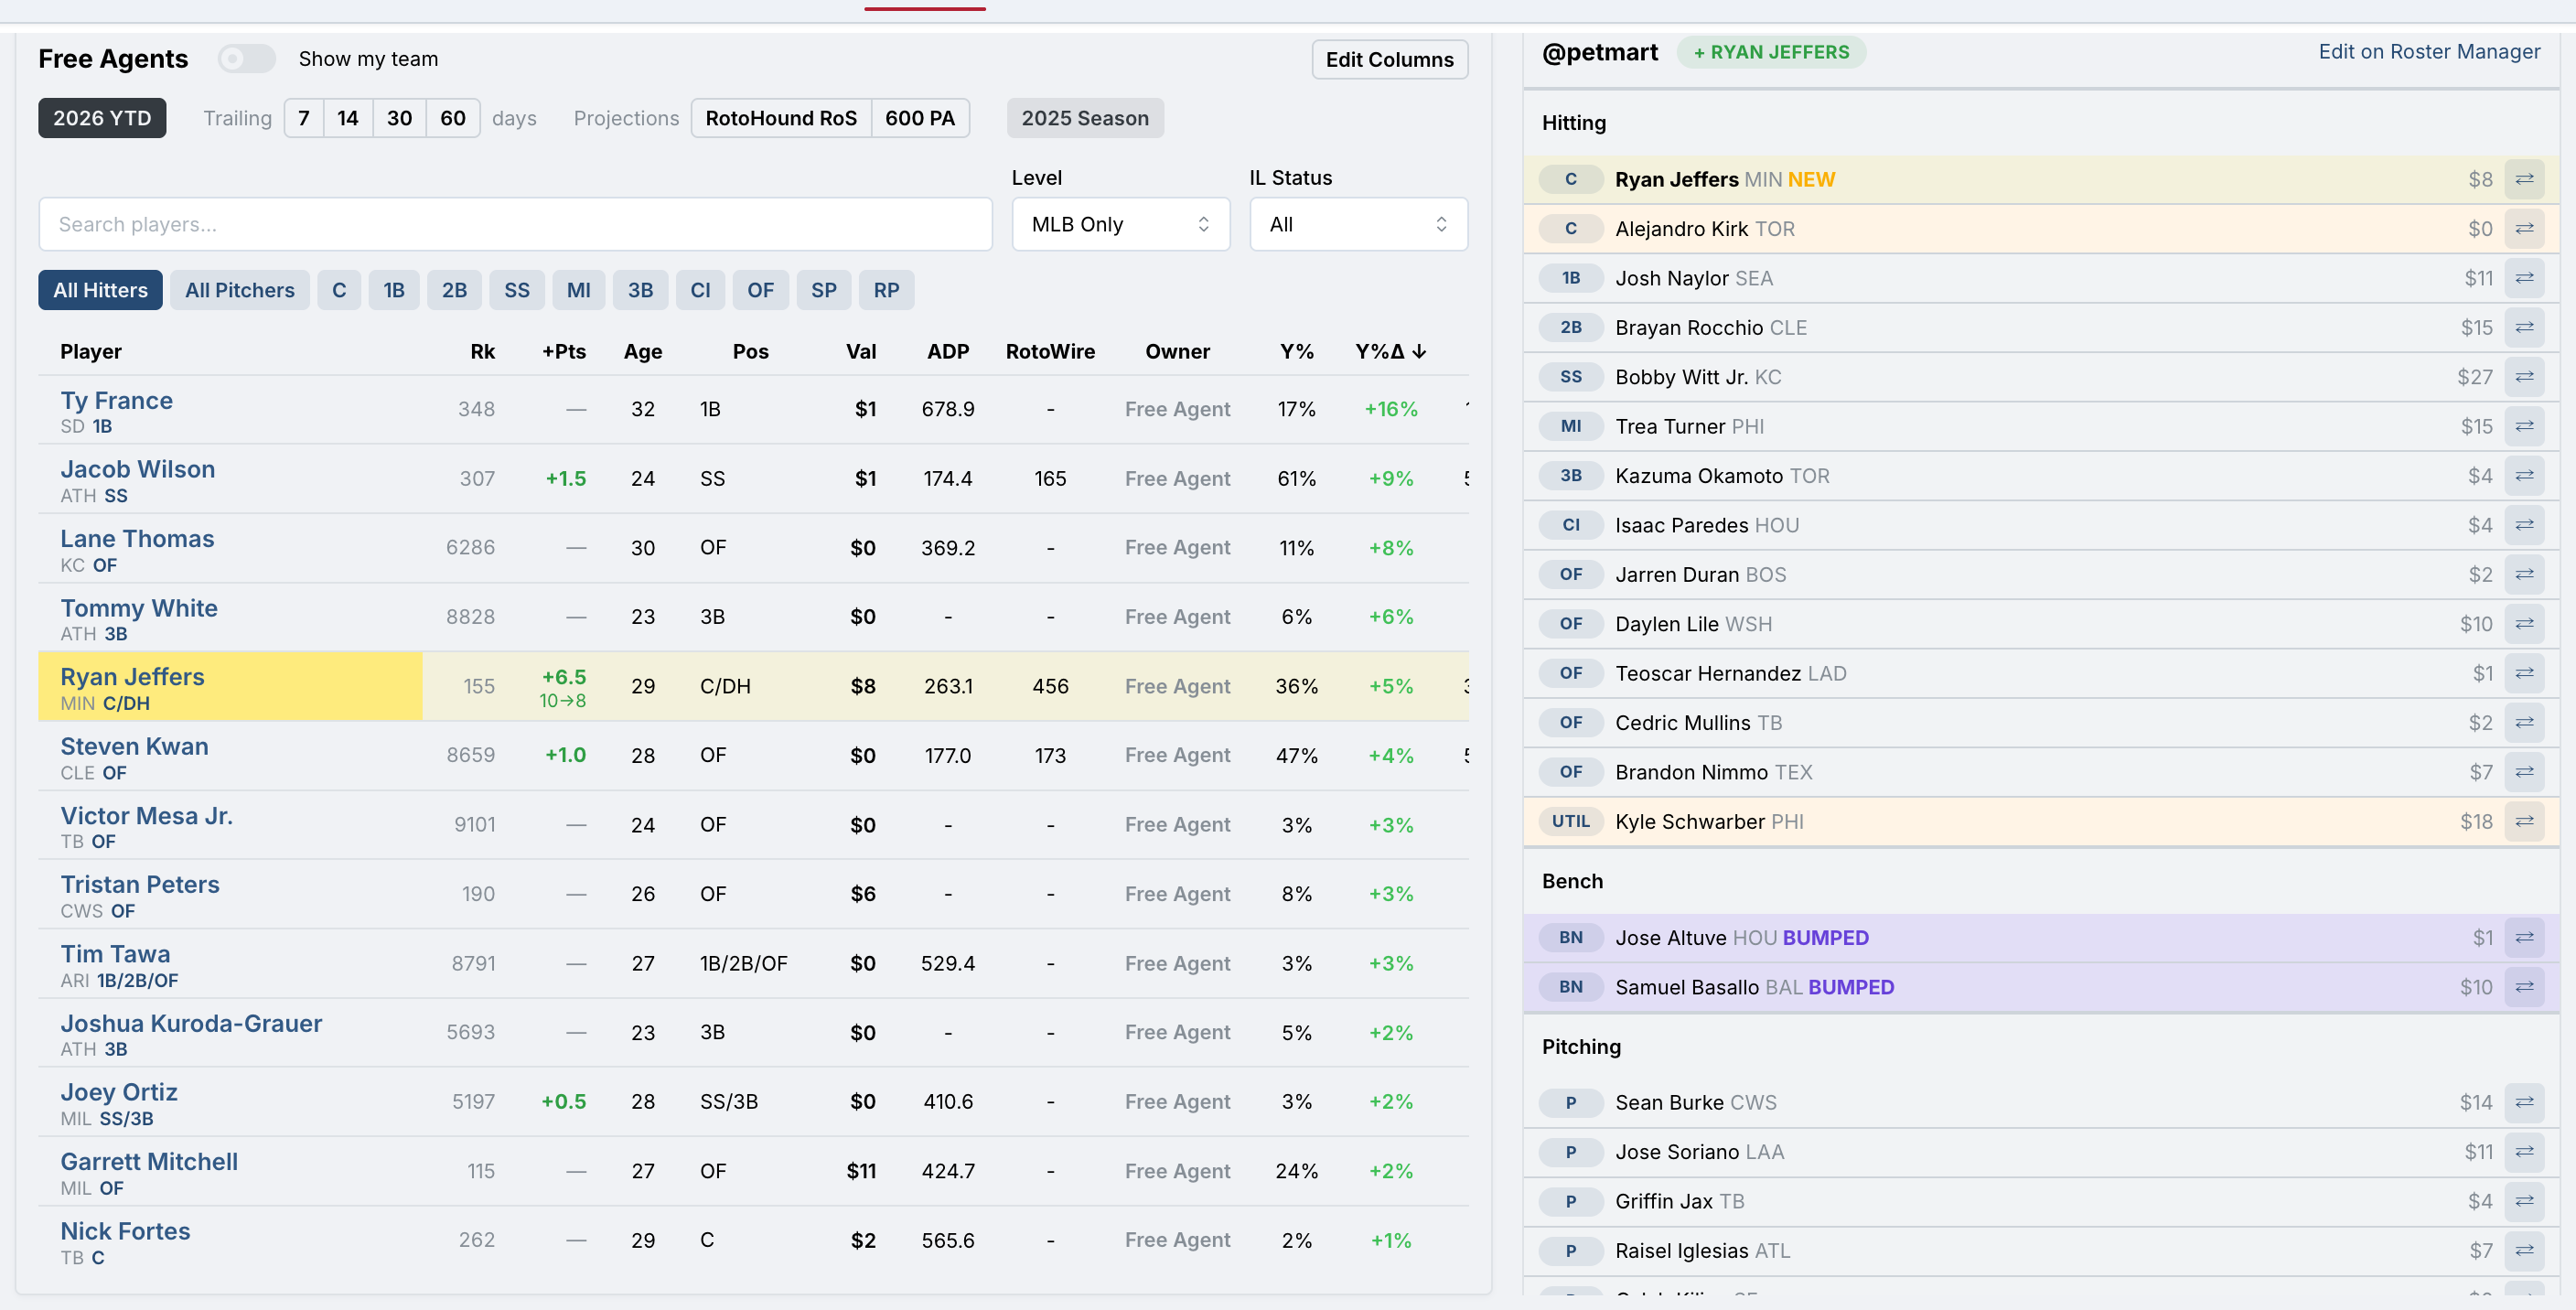Switch to the All Pitchers filter tab
Screen dimensions: 2576x1310
tap(240, 290)
